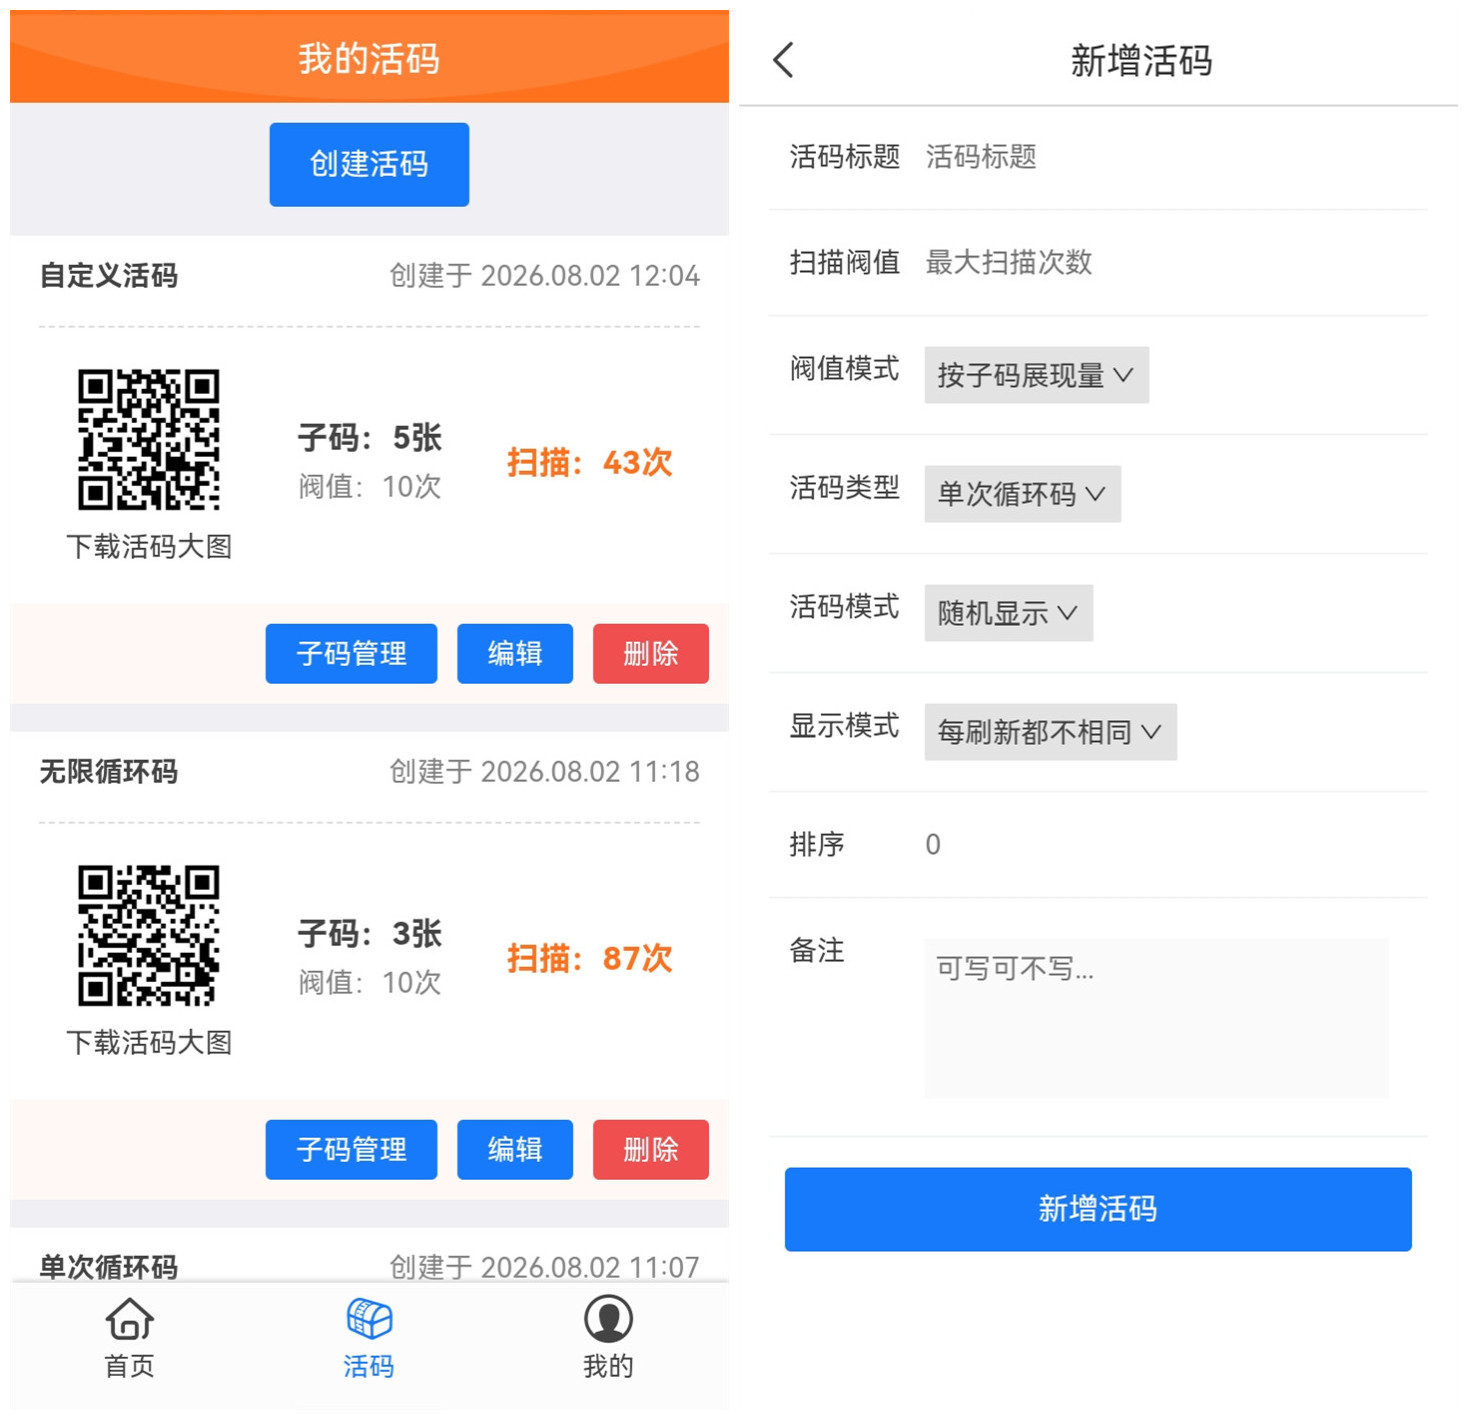The image size is (1468, 1420).
Task: Click into the 备注 textarea
Action: 1156,1018
